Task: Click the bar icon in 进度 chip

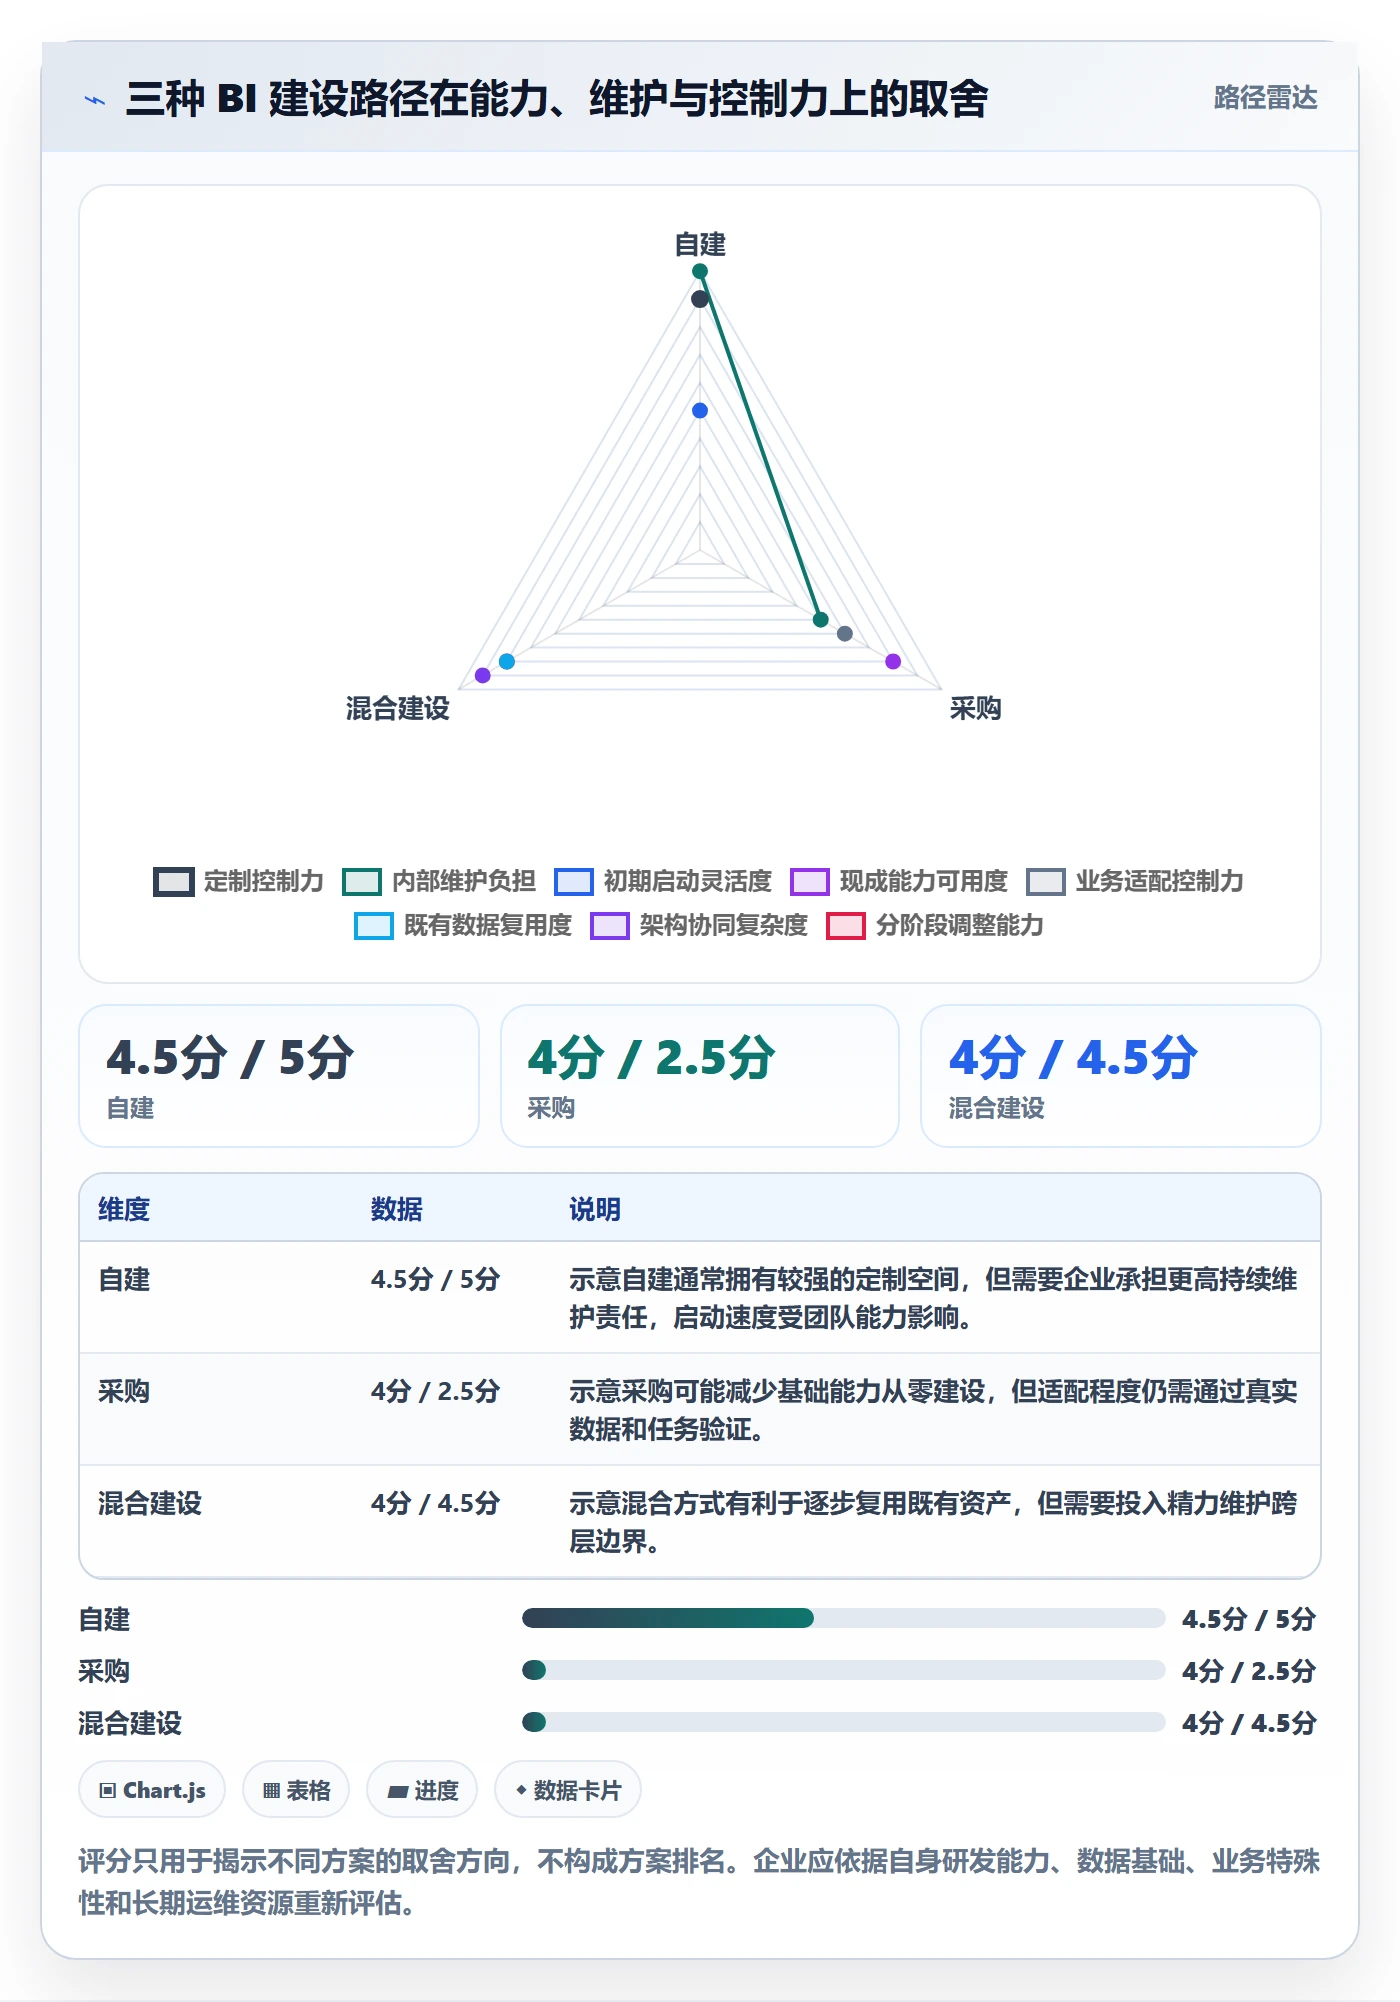Action: (x=398, y=1791)
